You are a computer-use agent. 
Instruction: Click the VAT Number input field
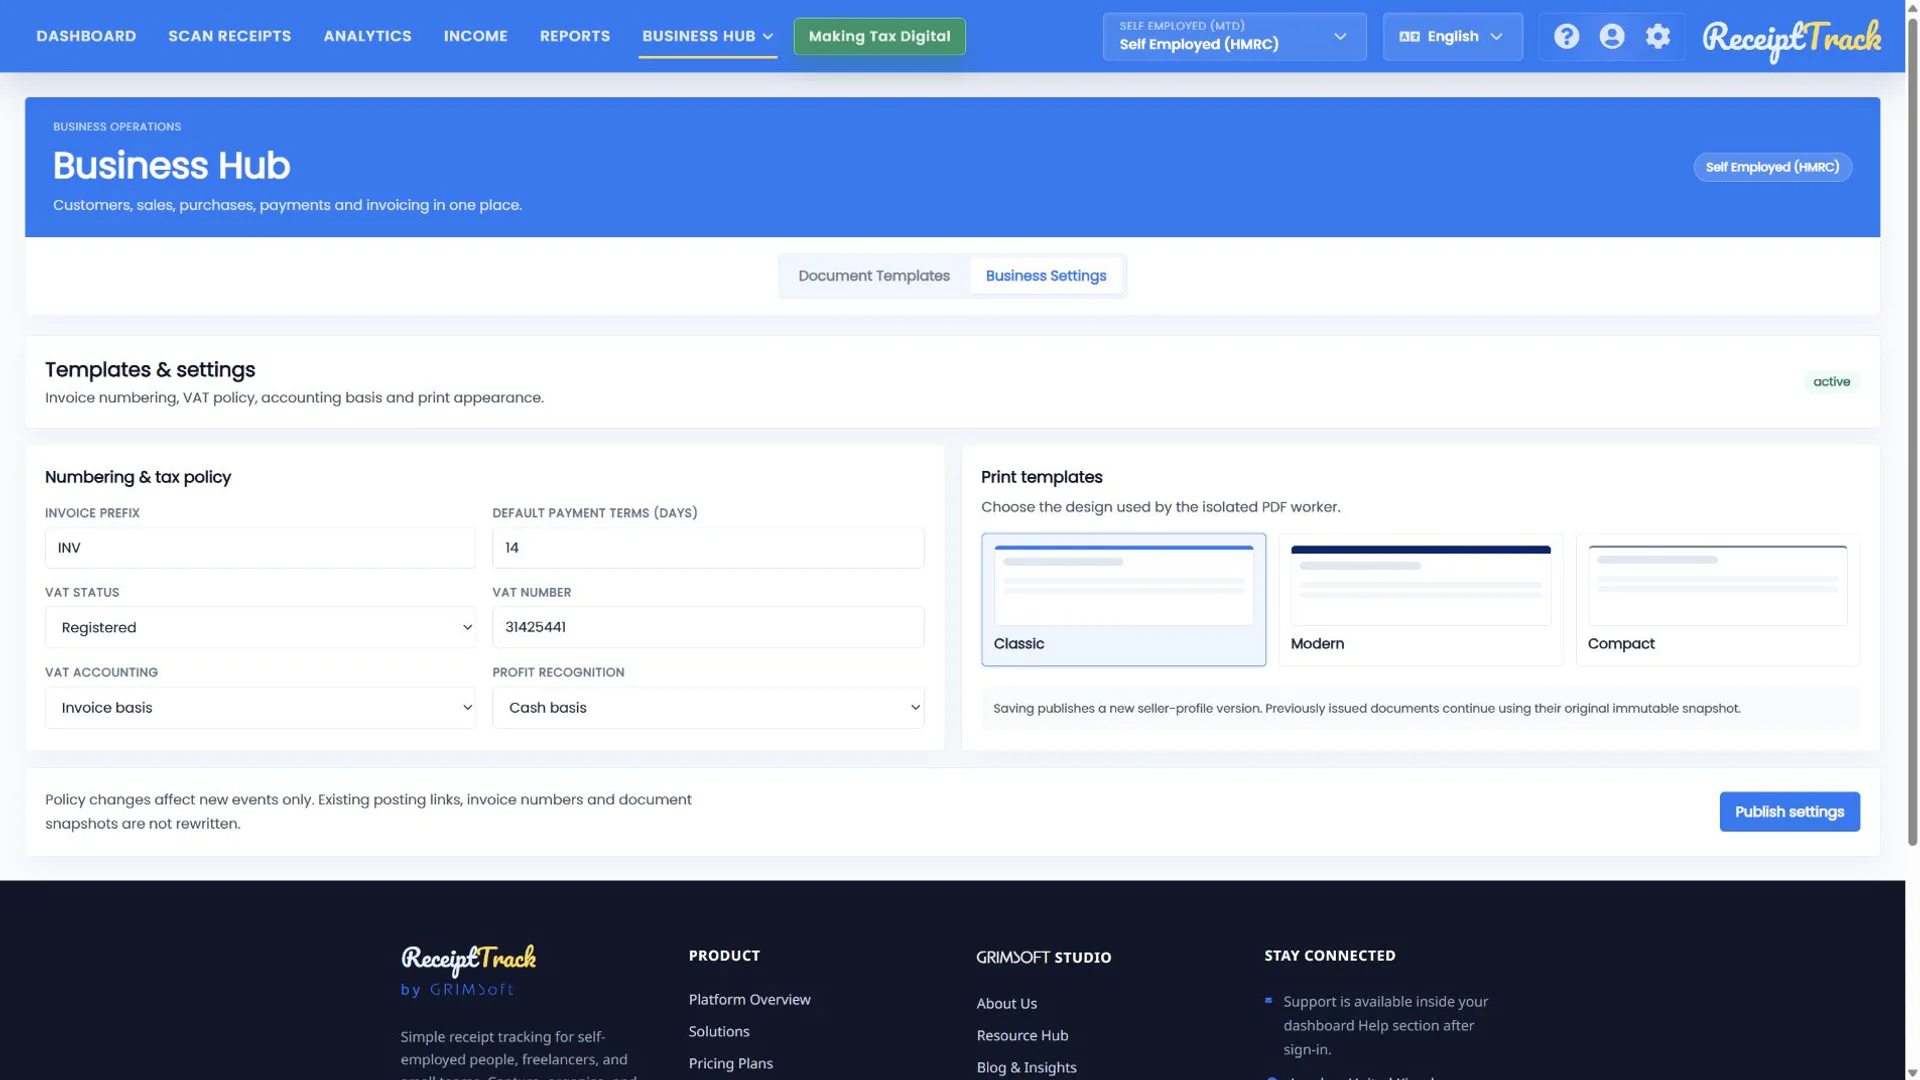(x=708, y=627)
